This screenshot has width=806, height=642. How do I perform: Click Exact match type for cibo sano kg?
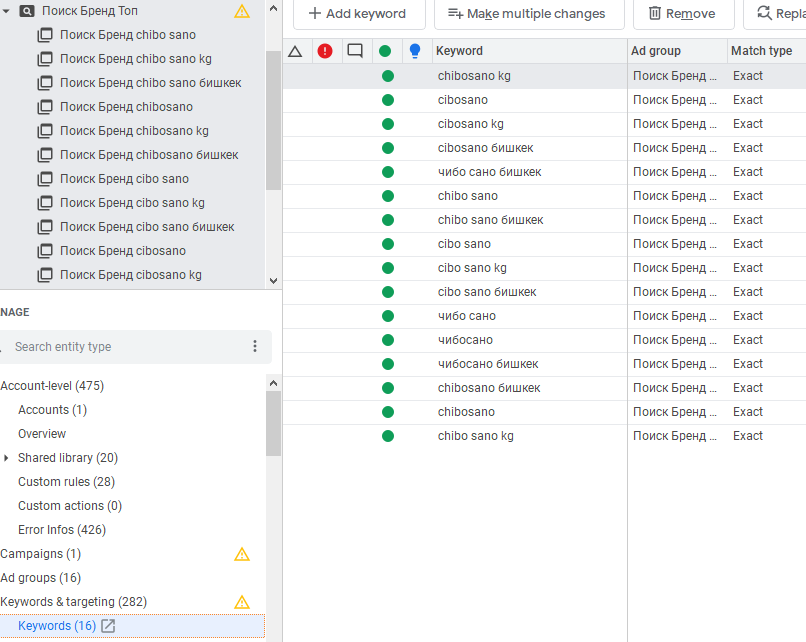748,268
